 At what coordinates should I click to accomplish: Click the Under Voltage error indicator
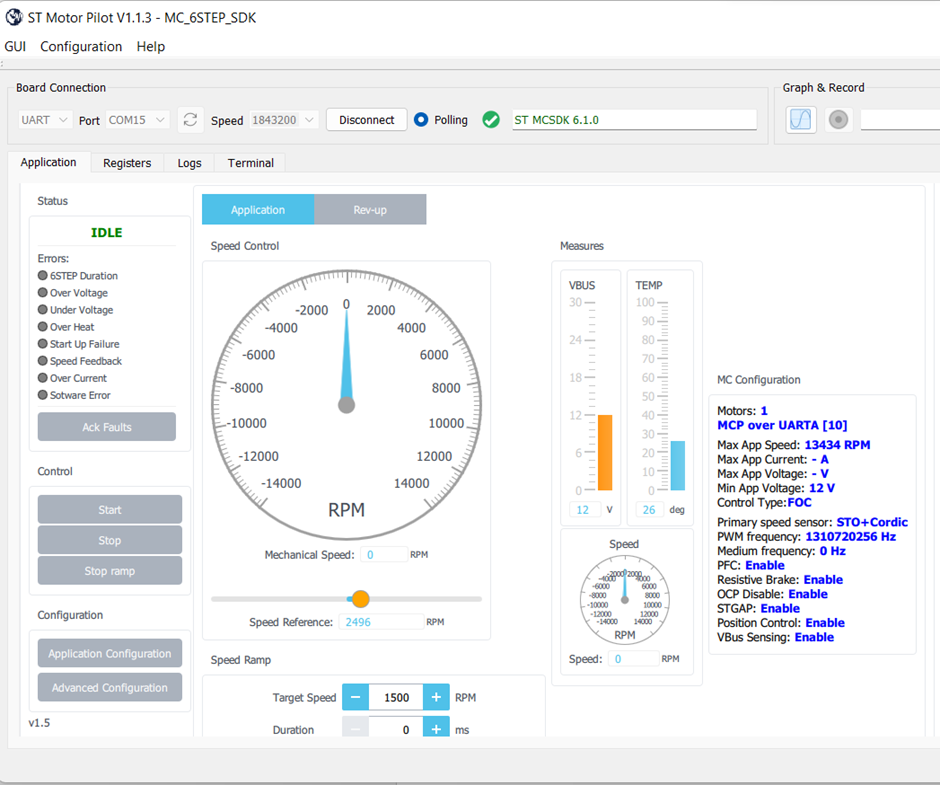pos(43,309)
